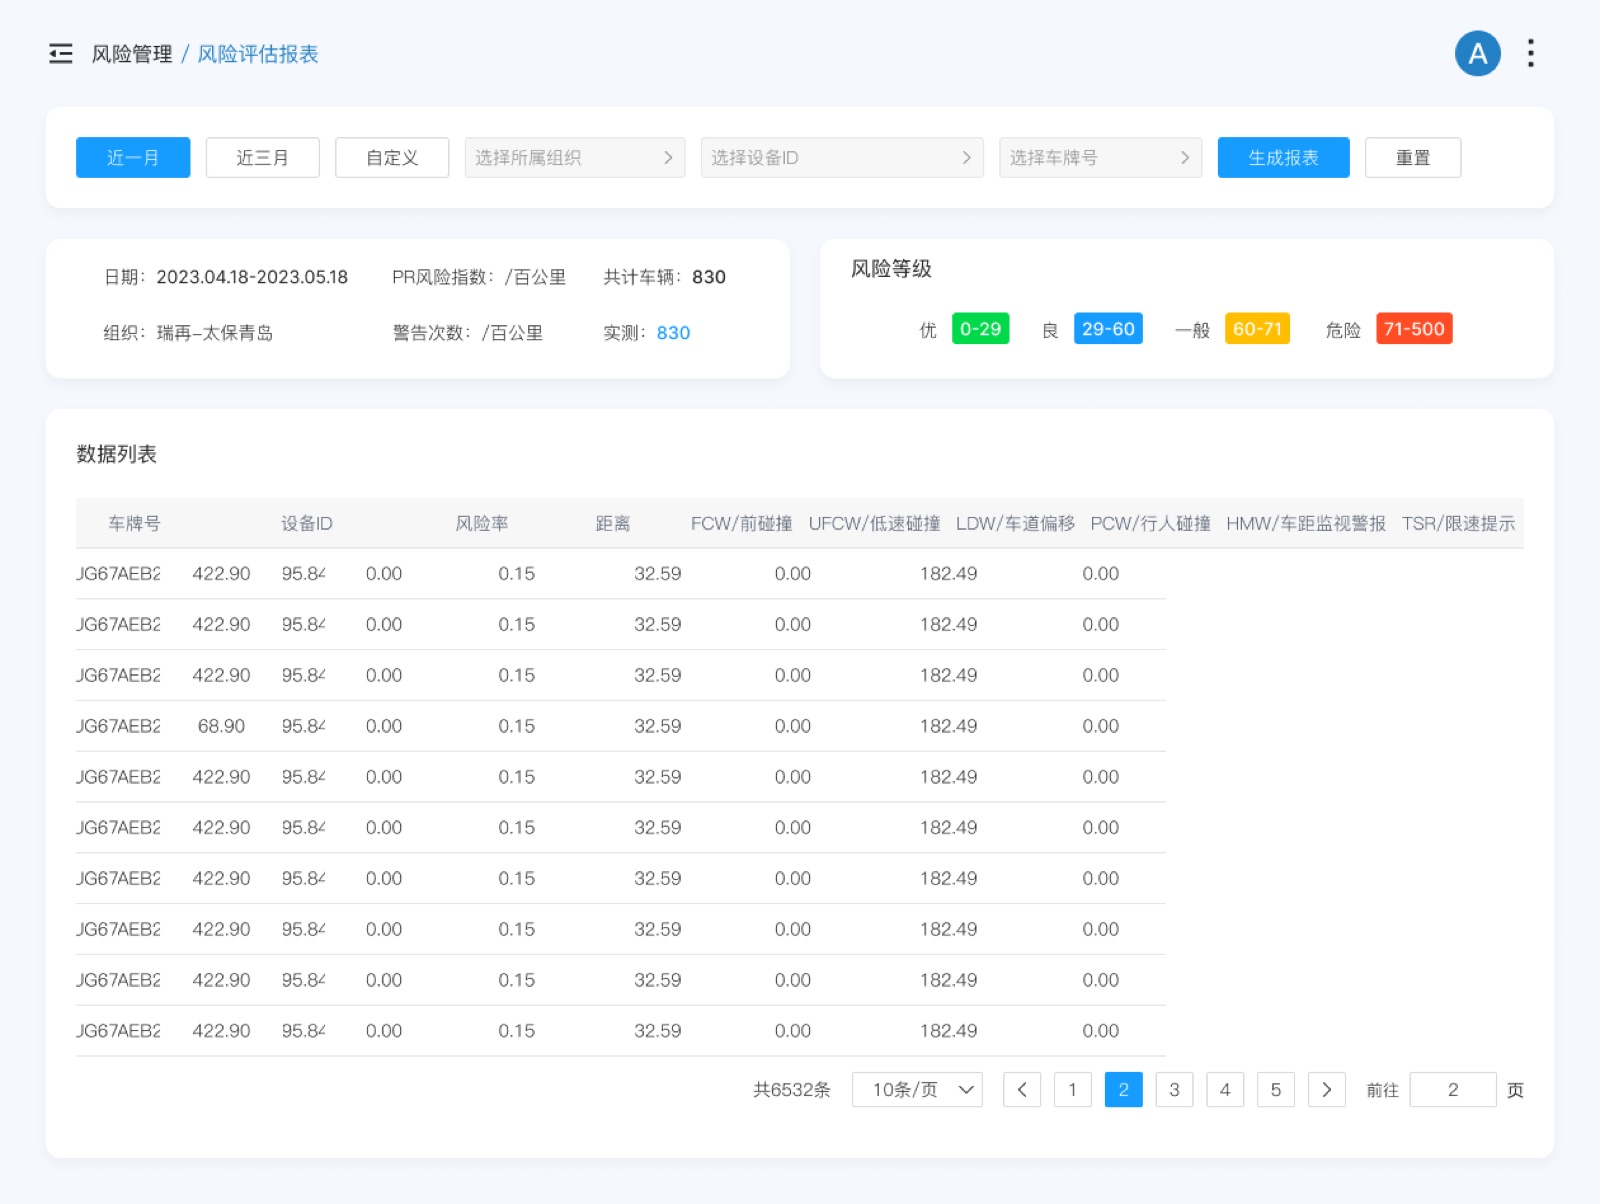Image resolution: width=1600 pixels, height=1204 pixels.
Task: Open the vertical three-dot menu
Action: click(1531, 54)
